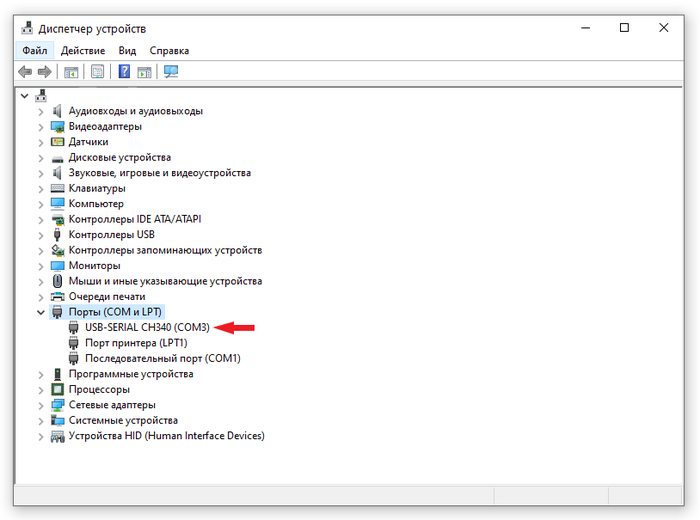Click Show/Hide console tree toolbar icon
The height and width of the screenshot is (520, 700).
click(71, 71)
